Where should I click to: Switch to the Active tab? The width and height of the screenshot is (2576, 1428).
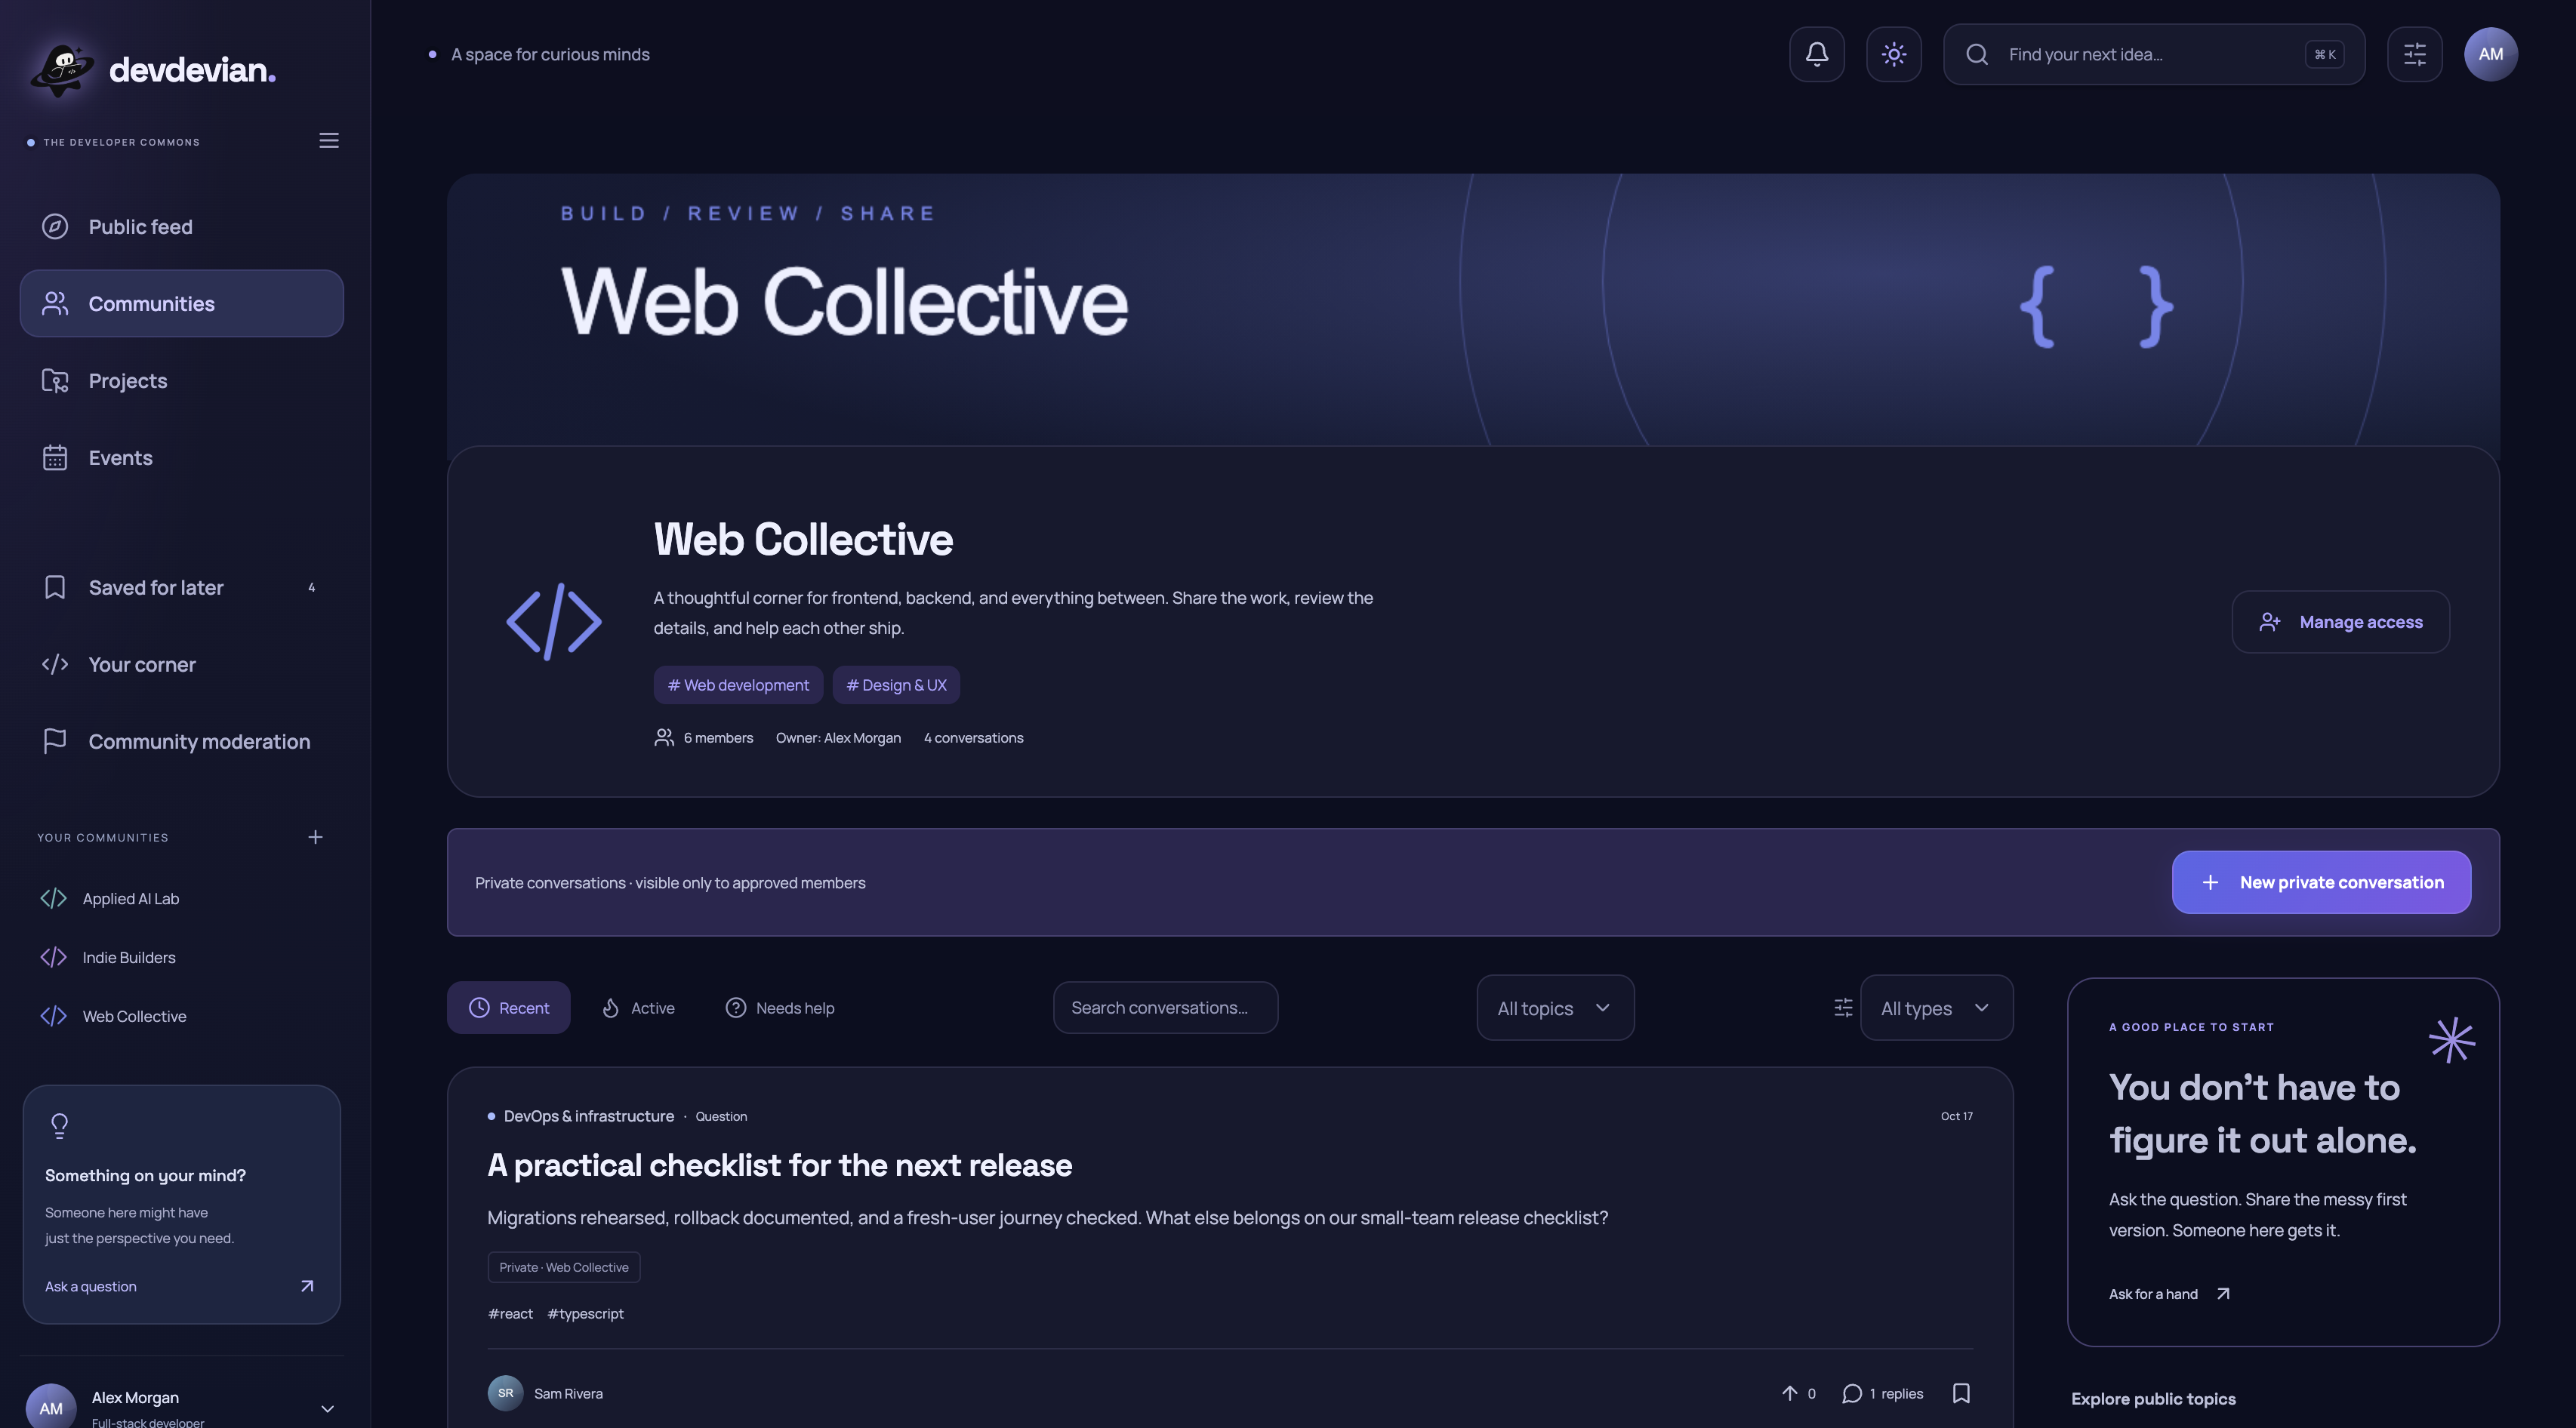[638, 1008]
